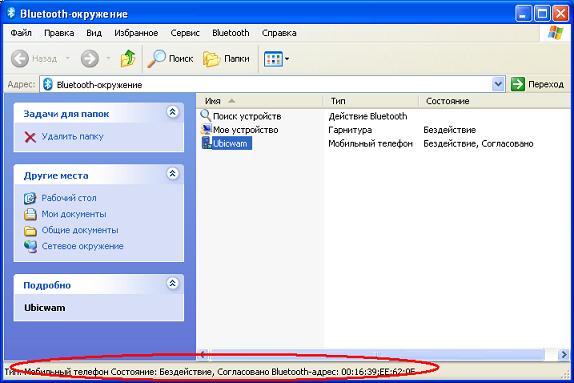Open the Views icon in toolbar
The width and height of the screenshot is (574, 383).
(x=273, y=59)
